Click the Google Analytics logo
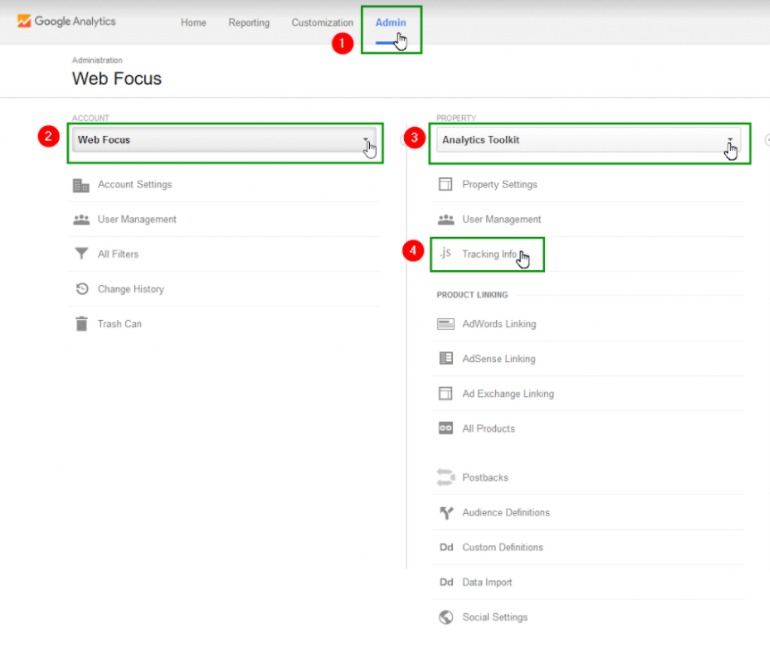770x647 pixels. point(66,21)
